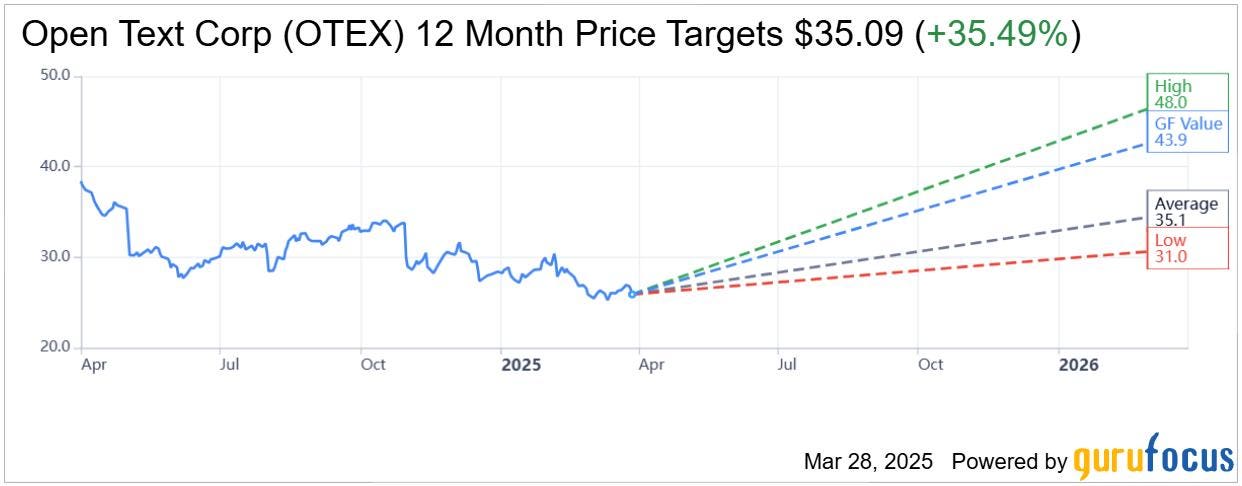Click the Mar 28, 2025 date text
This screenshot has height=486, width=1242.
(x=868, y=462)
